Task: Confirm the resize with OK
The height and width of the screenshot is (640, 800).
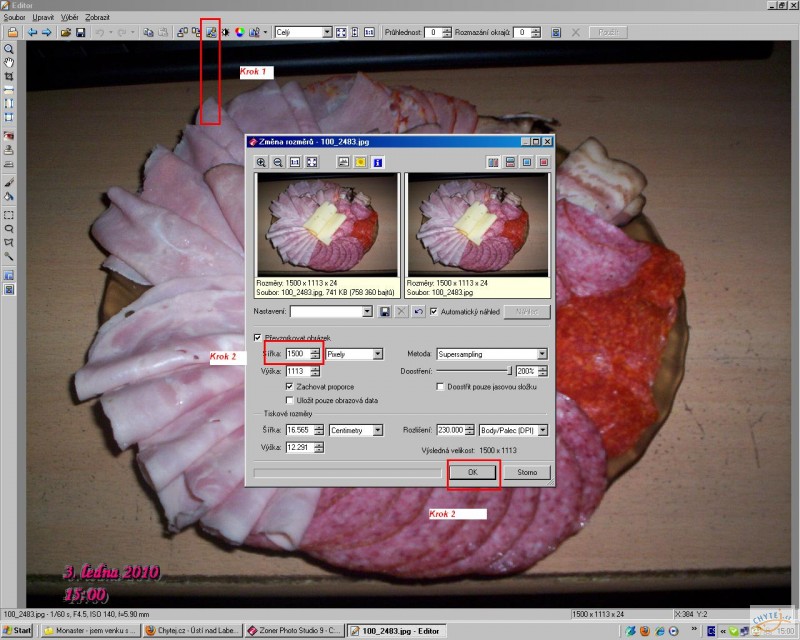Action: (x=473, y=472)
